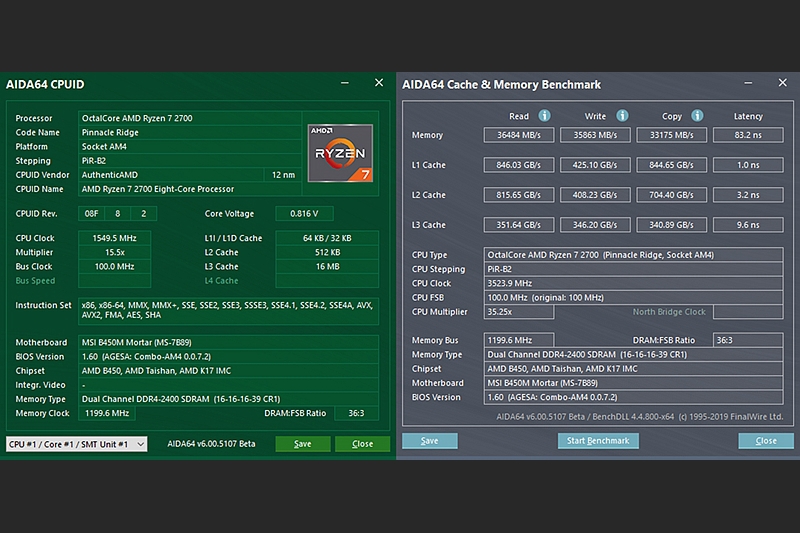
Task: Select L3 Cache Write value 346.20 GB/s
Action: 595,225
